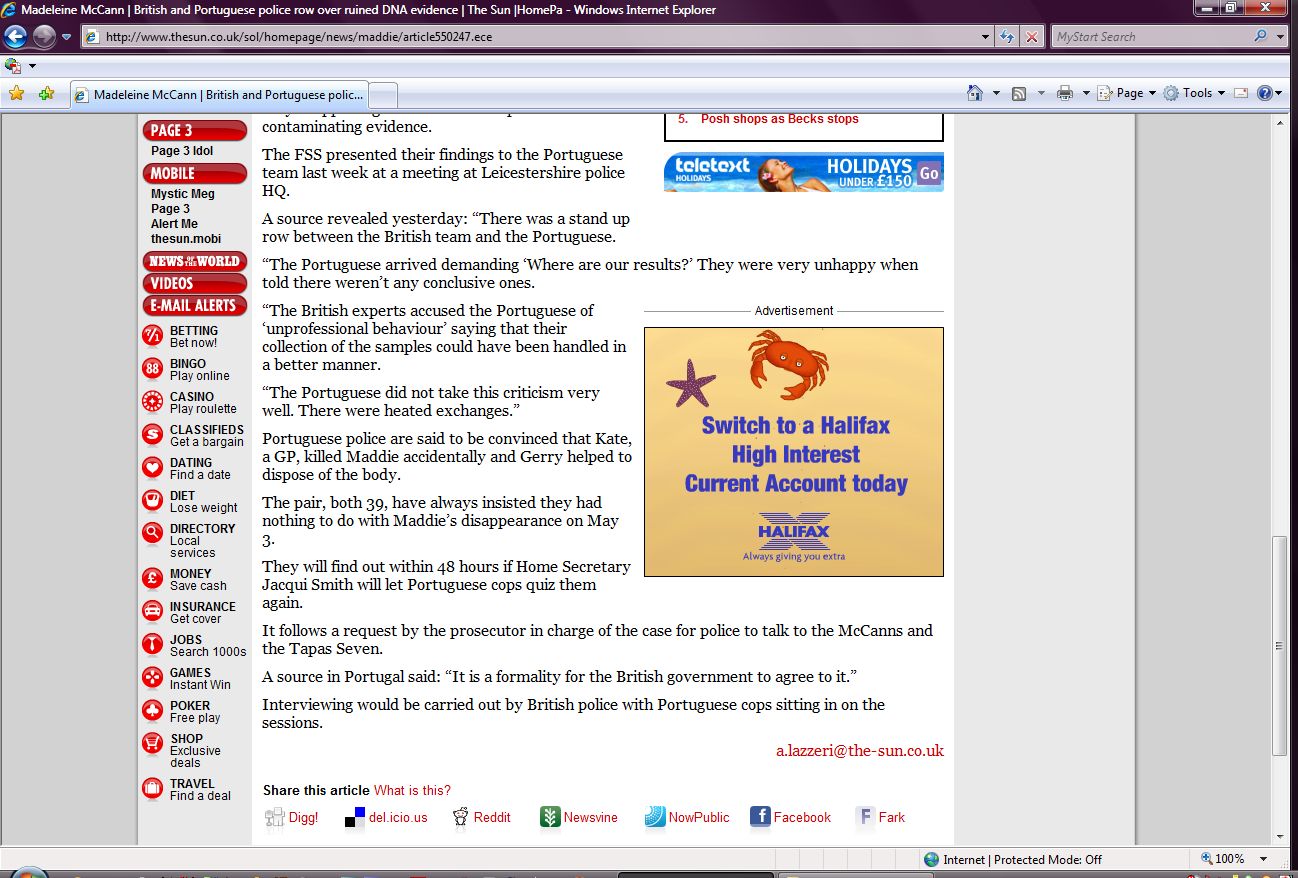Open a new blank tab
This screenshot has width=1298, height=878.
click(x=384, y=95)
